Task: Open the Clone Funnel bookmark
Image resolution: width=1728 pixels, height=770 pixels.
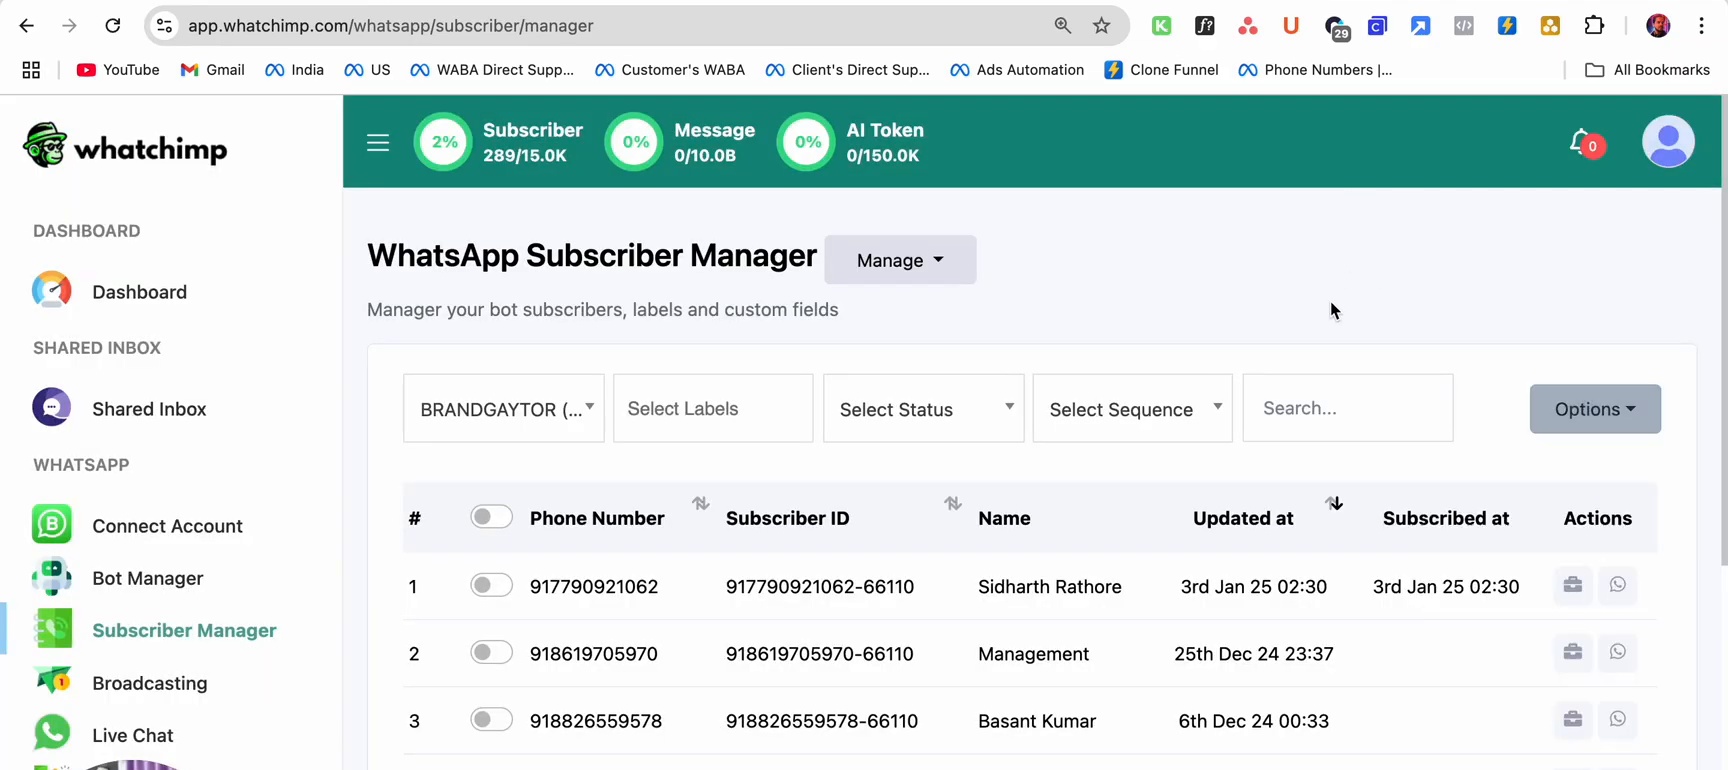Action: (x=1161, y=70)
